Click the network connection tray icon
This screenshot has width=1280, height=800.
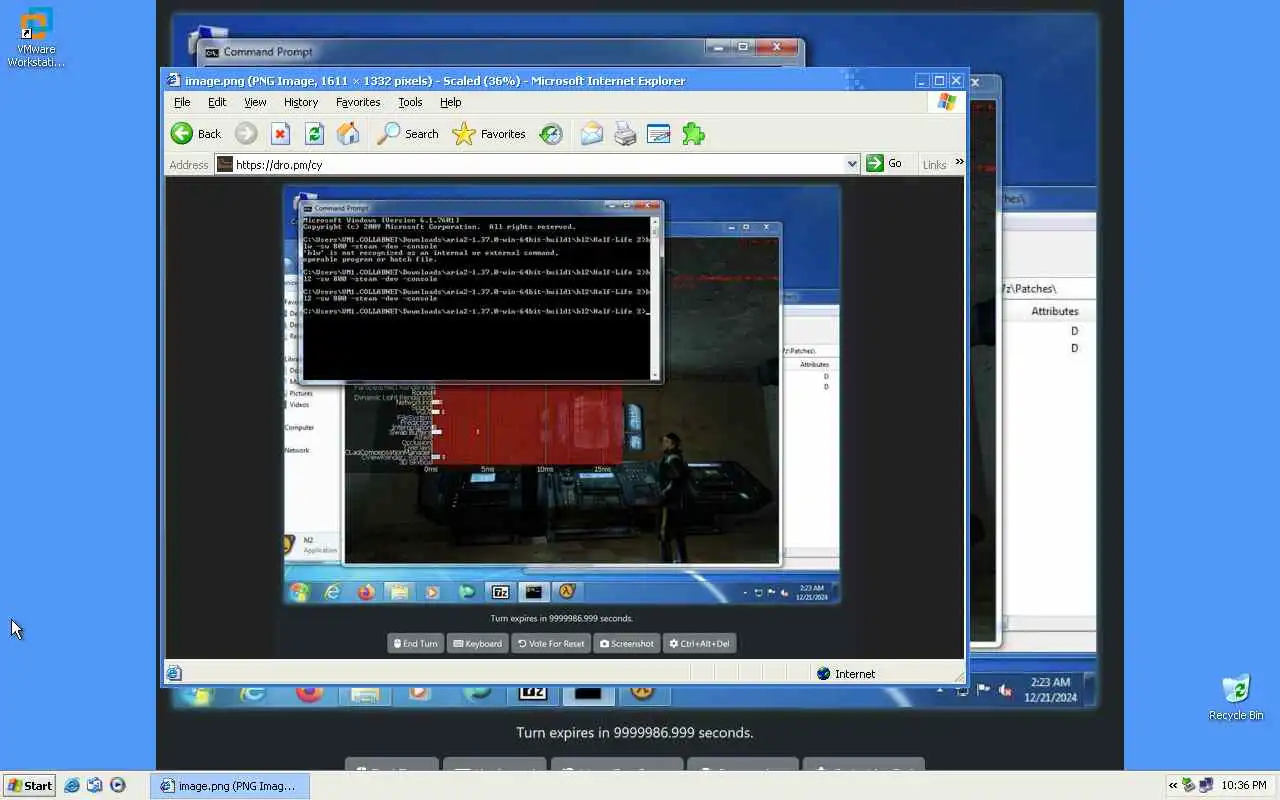pyautogui.click(x=1206, y=786)
